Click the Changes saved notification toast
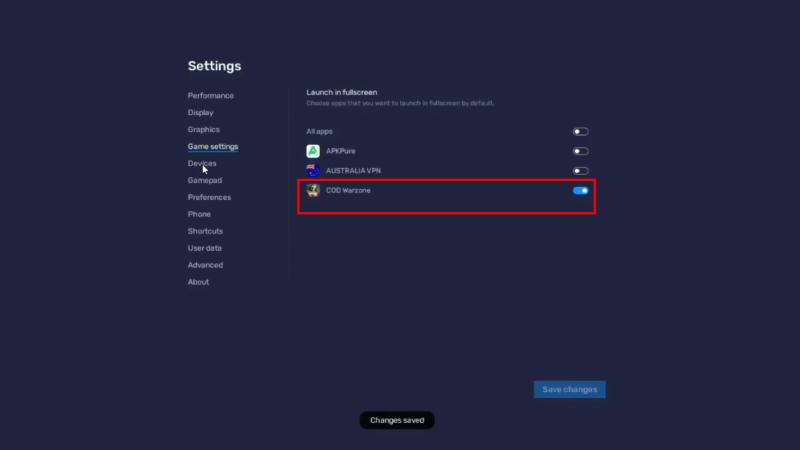800x450 pixels. click(397, 420)
